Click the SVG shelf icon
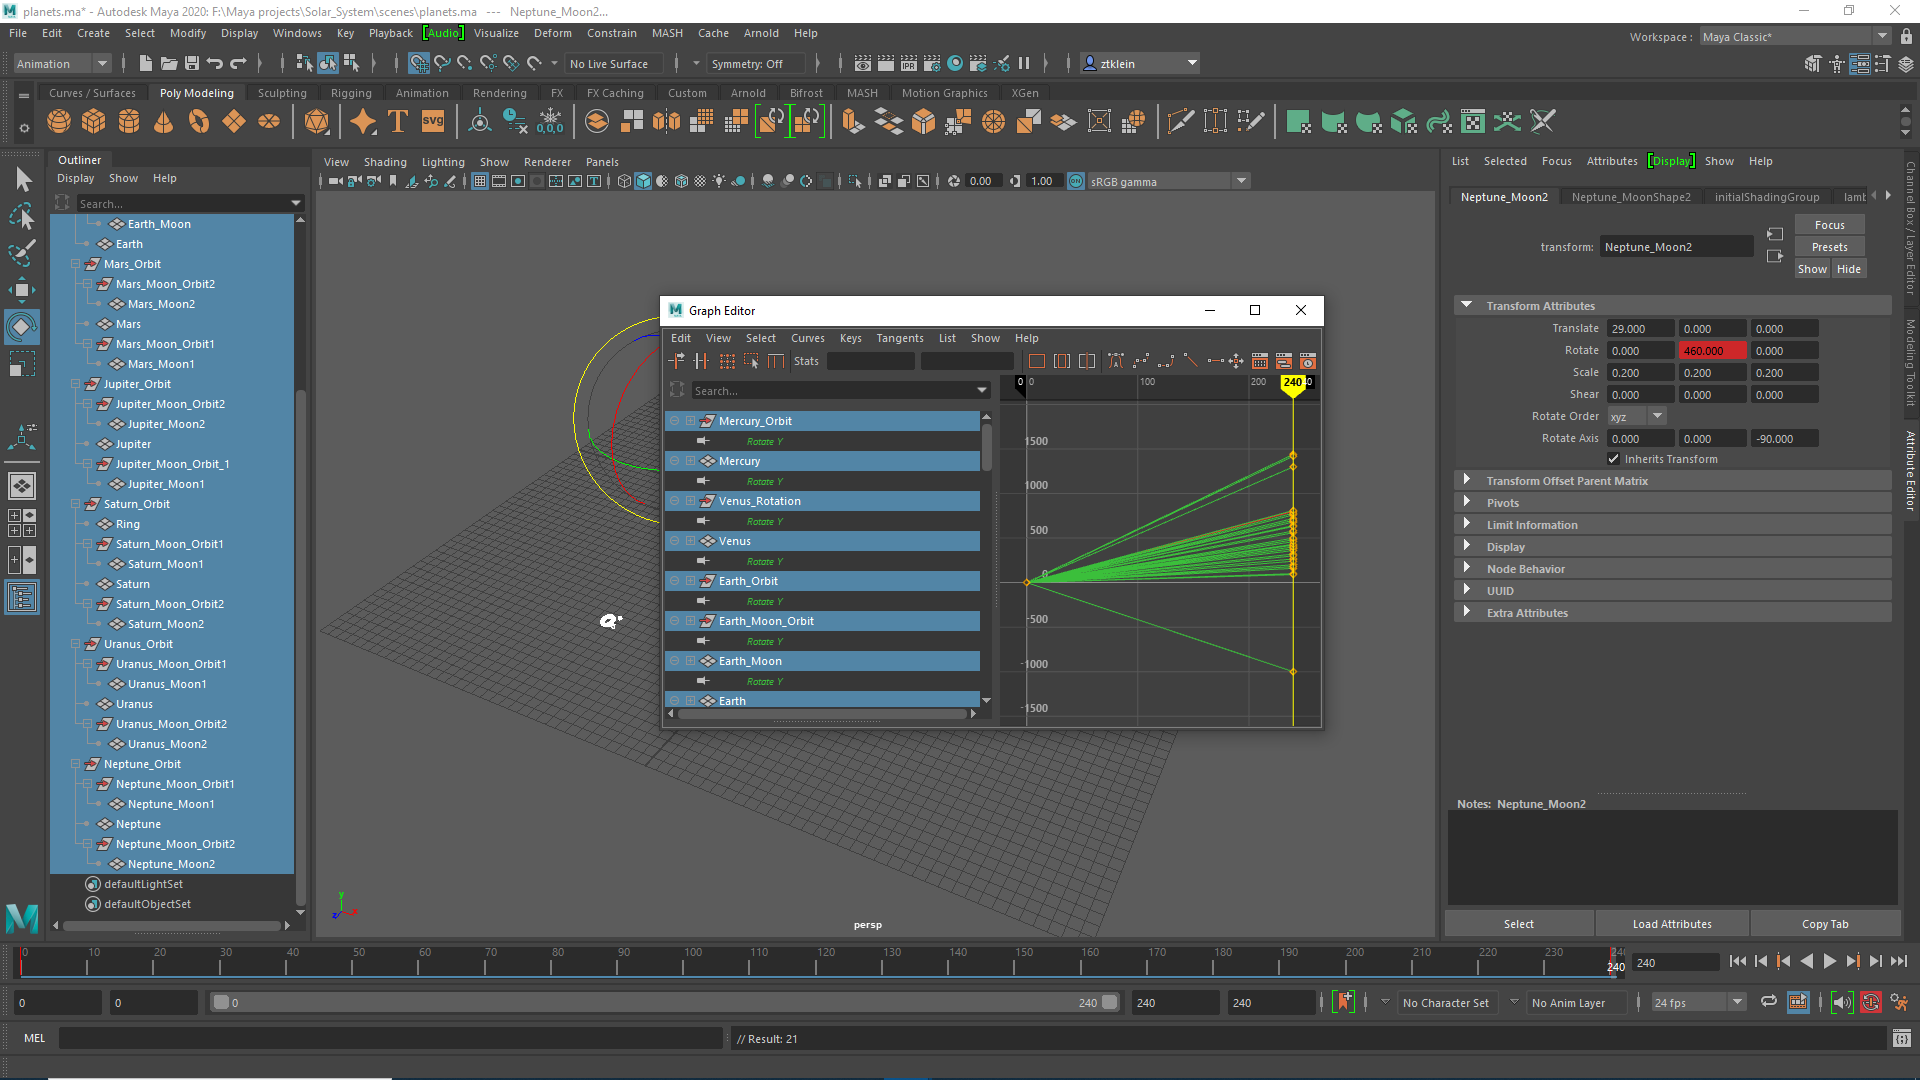Image resolution: width=1920 pixels, height=1080 pixels. [433, 122]
